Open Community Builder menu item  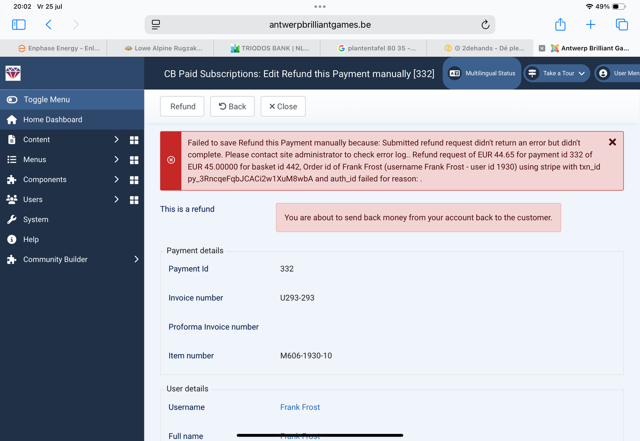(55, 260)
